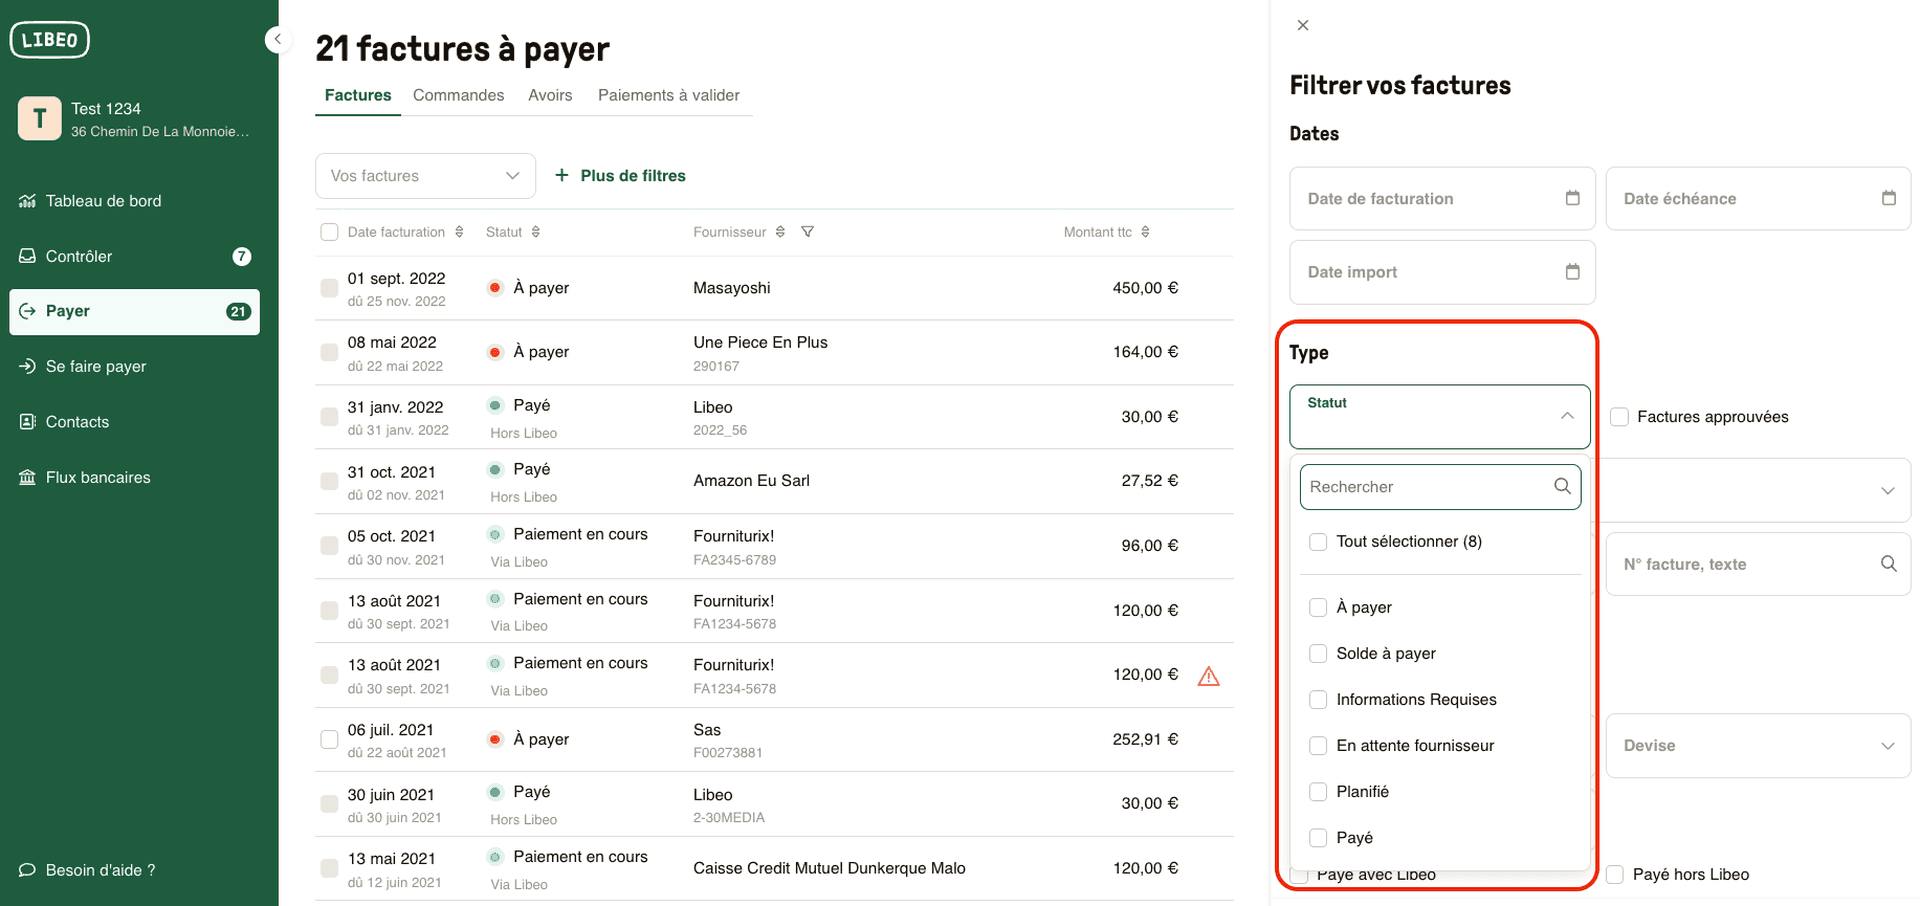Open the Date import calendar icon
Viewport: 1920px width, 906px height.
1572,272
